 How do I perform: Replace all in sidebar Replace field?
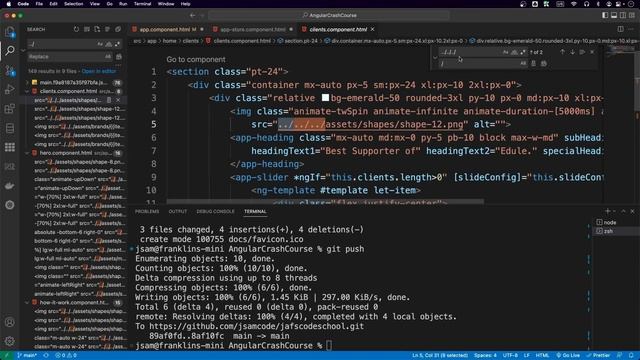pos(119,57)
